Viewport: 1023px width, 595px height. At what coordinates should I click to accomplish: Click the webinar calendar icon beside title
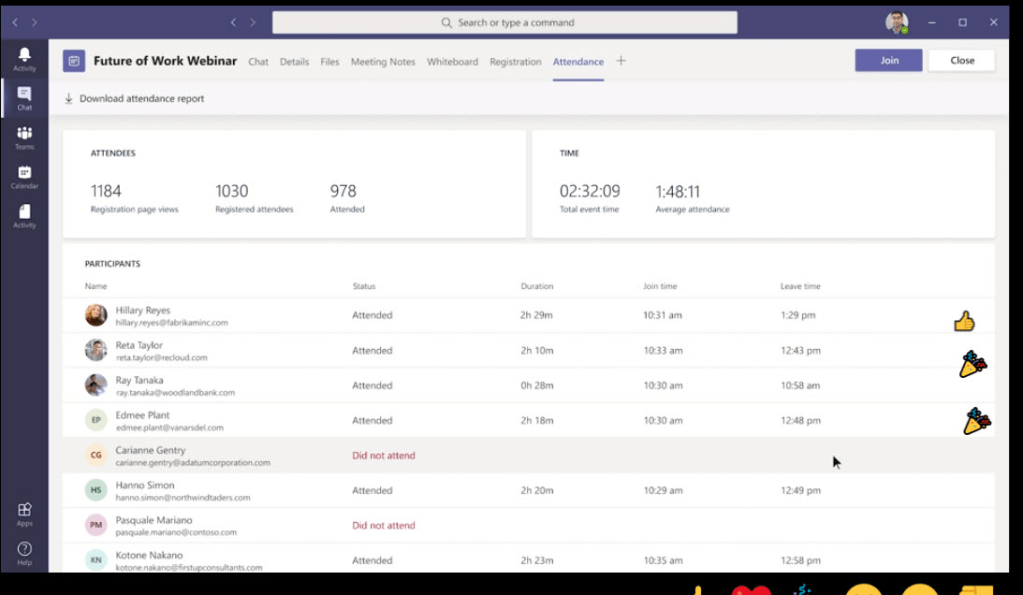(x=74, y=61)
